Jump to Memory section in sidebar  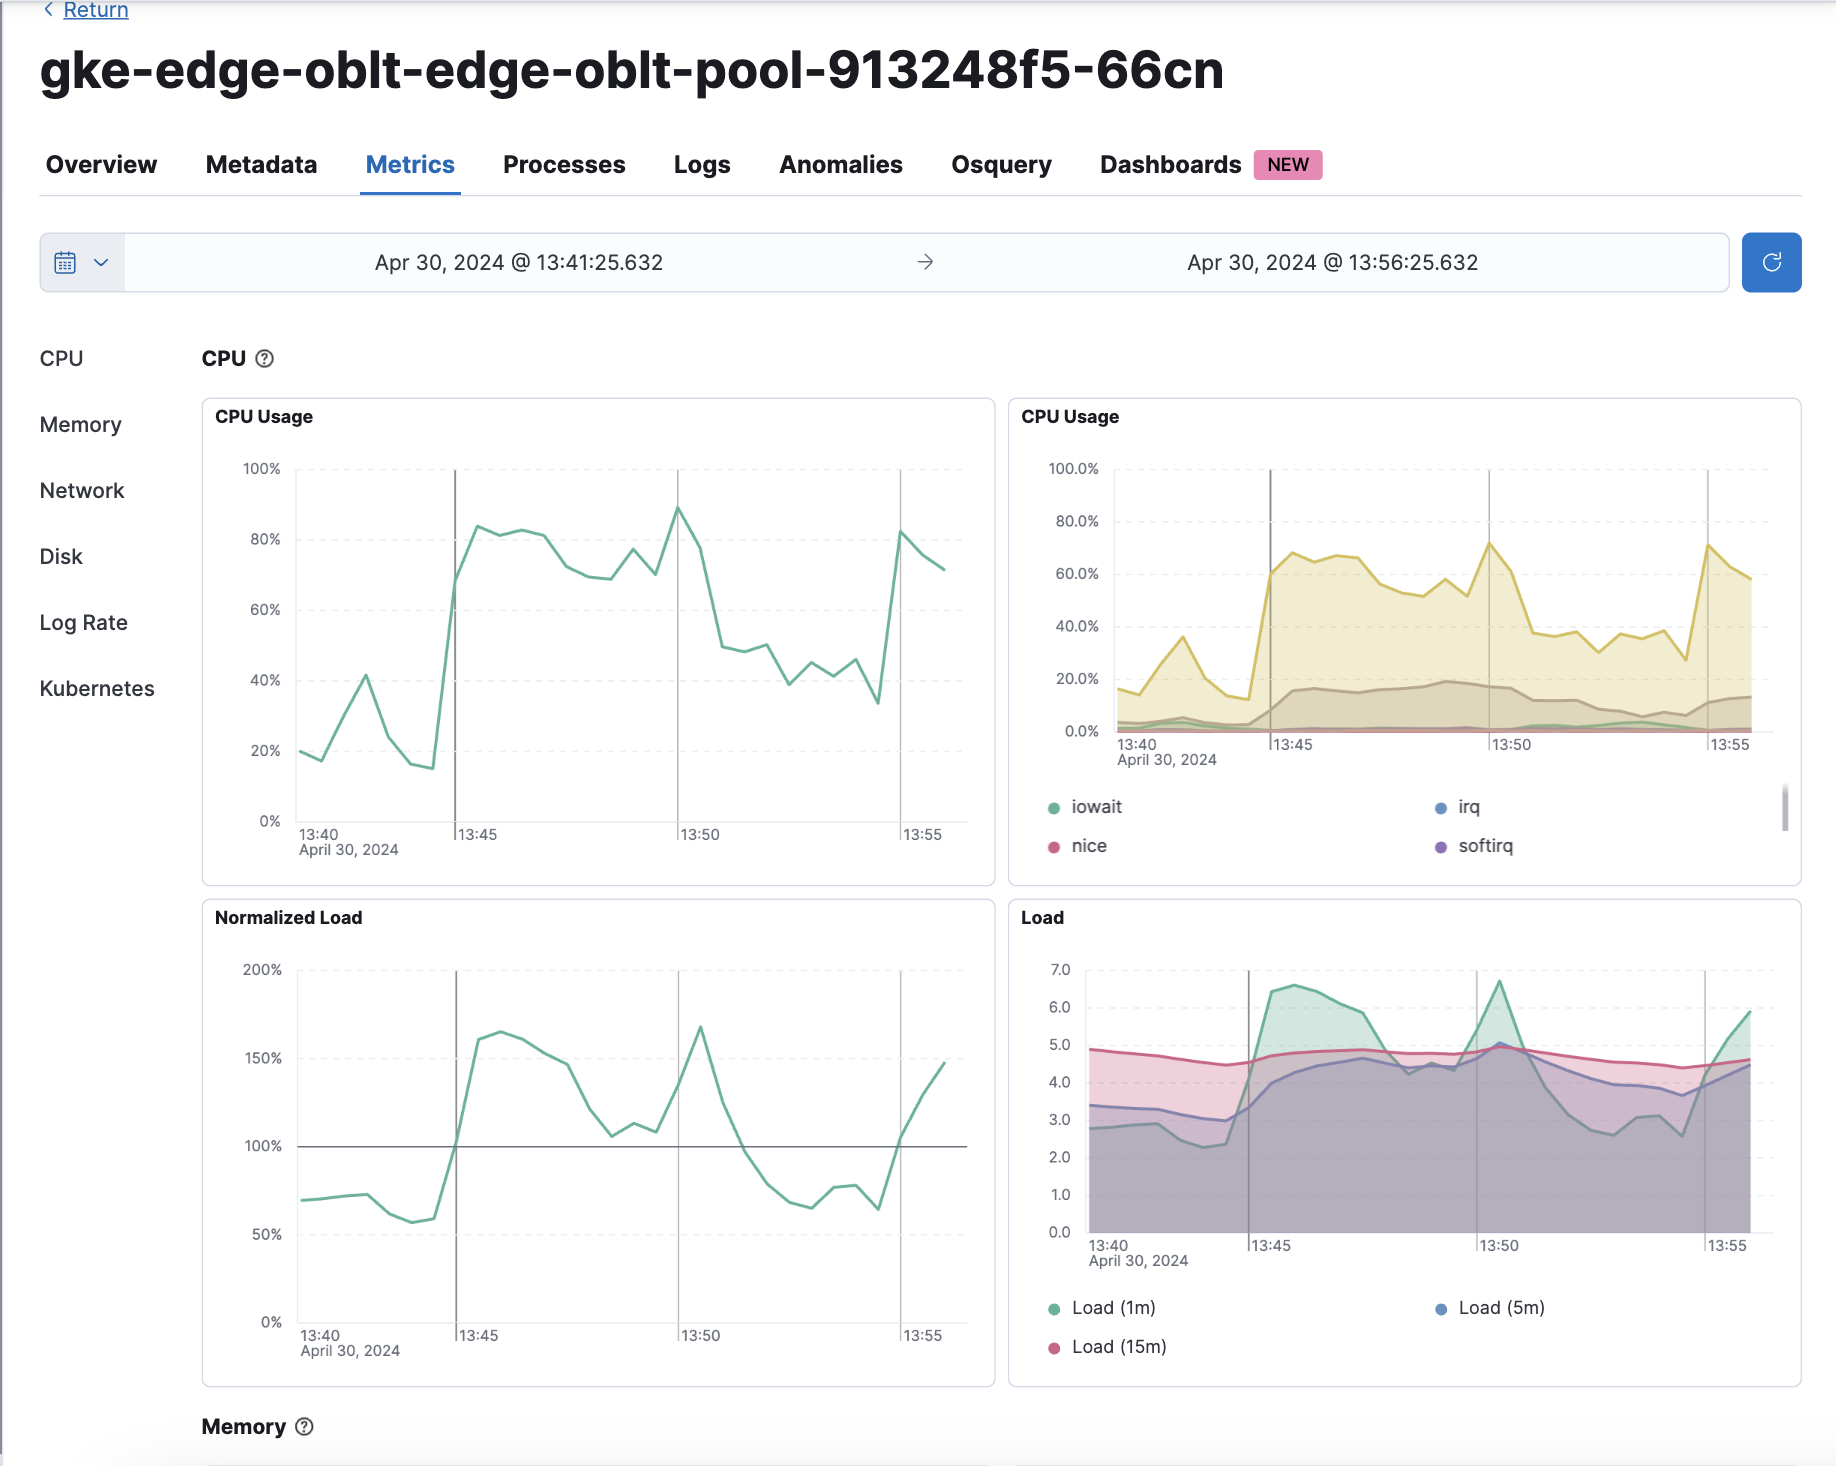[x=80, y=425]
